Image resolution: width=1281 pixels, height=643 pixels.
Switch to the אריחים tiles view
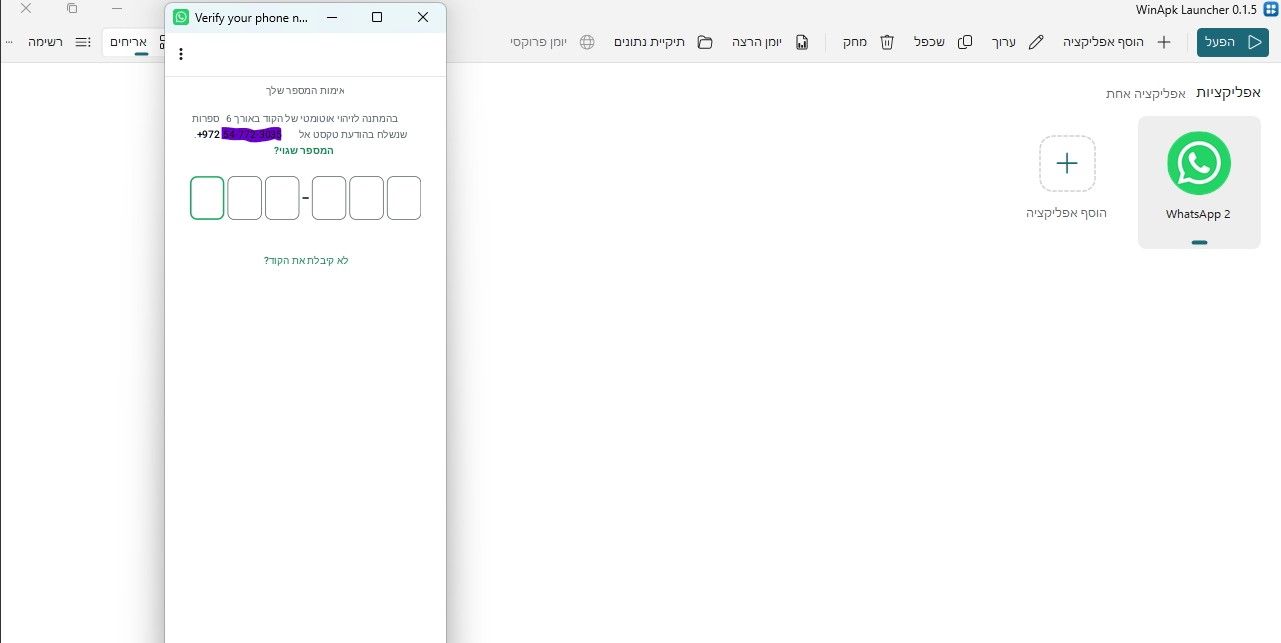point(135,42)
